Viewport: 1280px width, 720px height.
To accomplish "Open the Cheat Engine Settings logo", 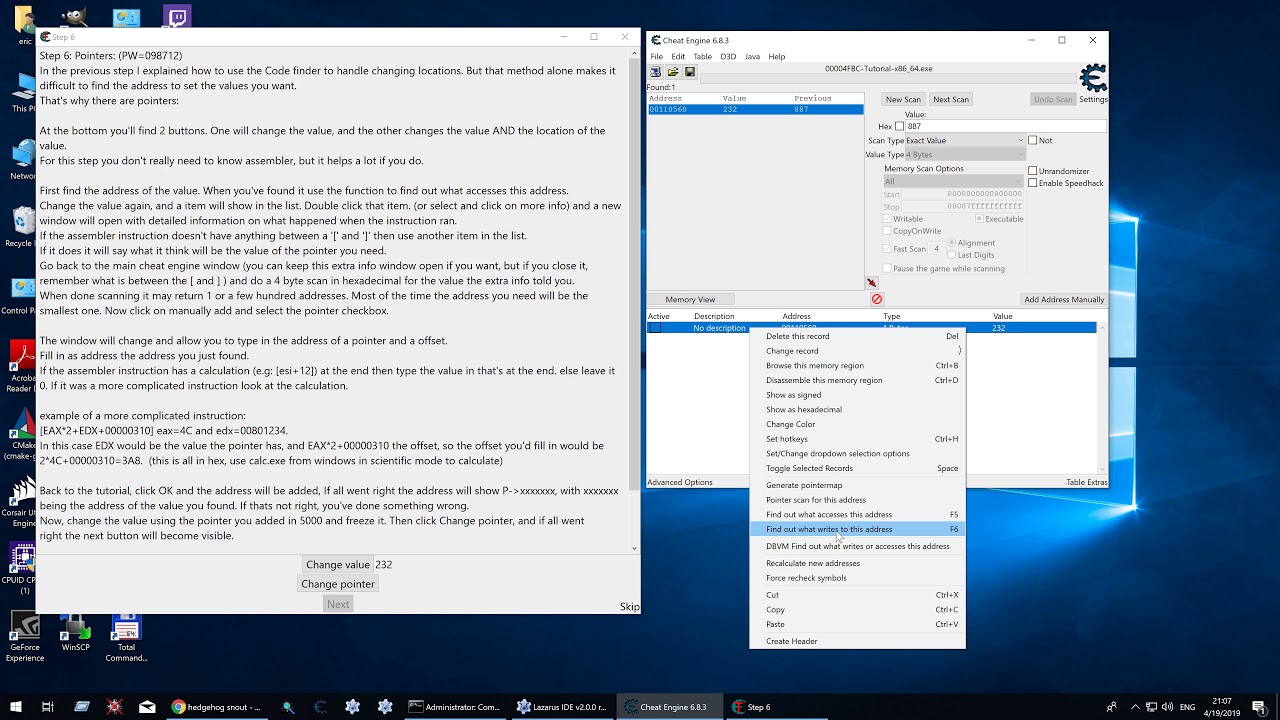I will click(1093, 78).
